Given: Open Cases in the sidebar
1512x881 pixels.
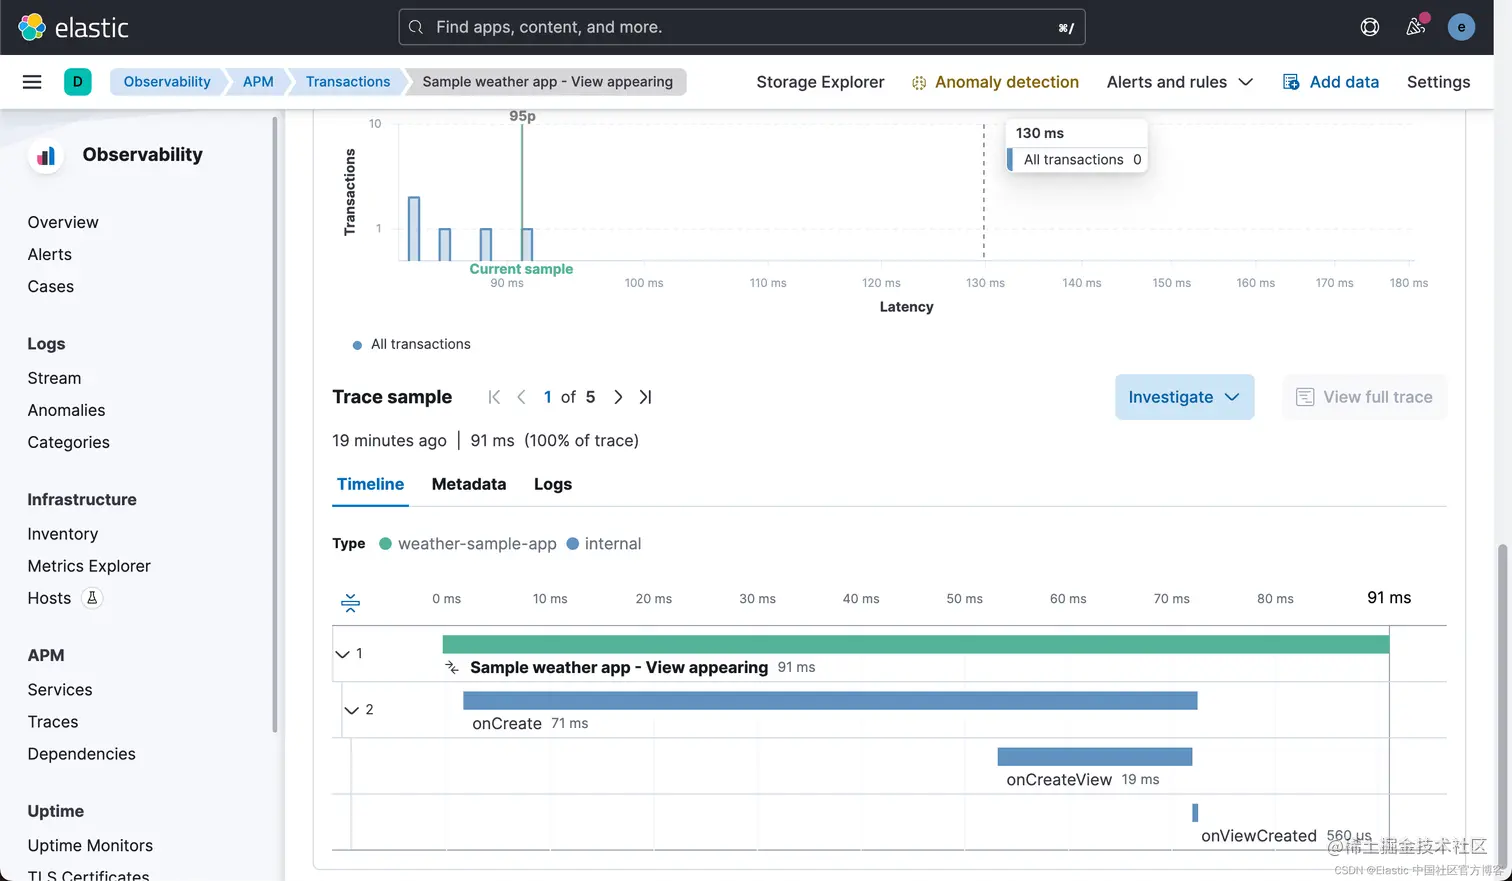Looking at the screenshot, I should 51,286.
